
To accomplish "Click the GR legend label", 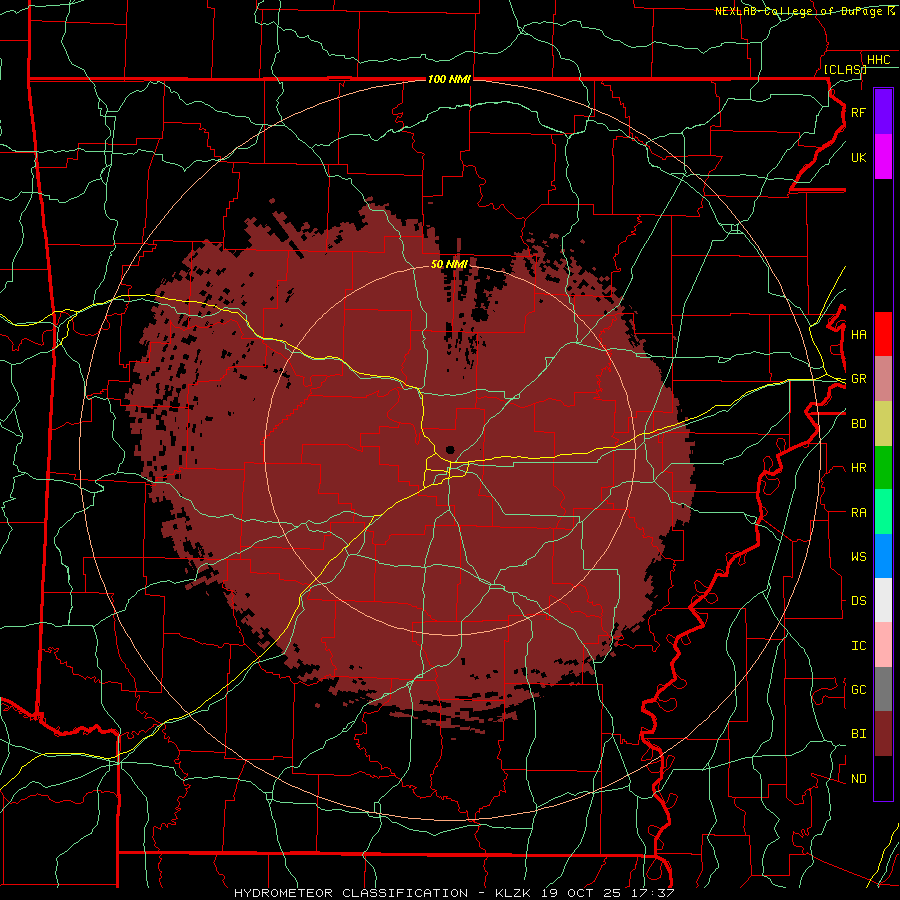I will 858,379.
